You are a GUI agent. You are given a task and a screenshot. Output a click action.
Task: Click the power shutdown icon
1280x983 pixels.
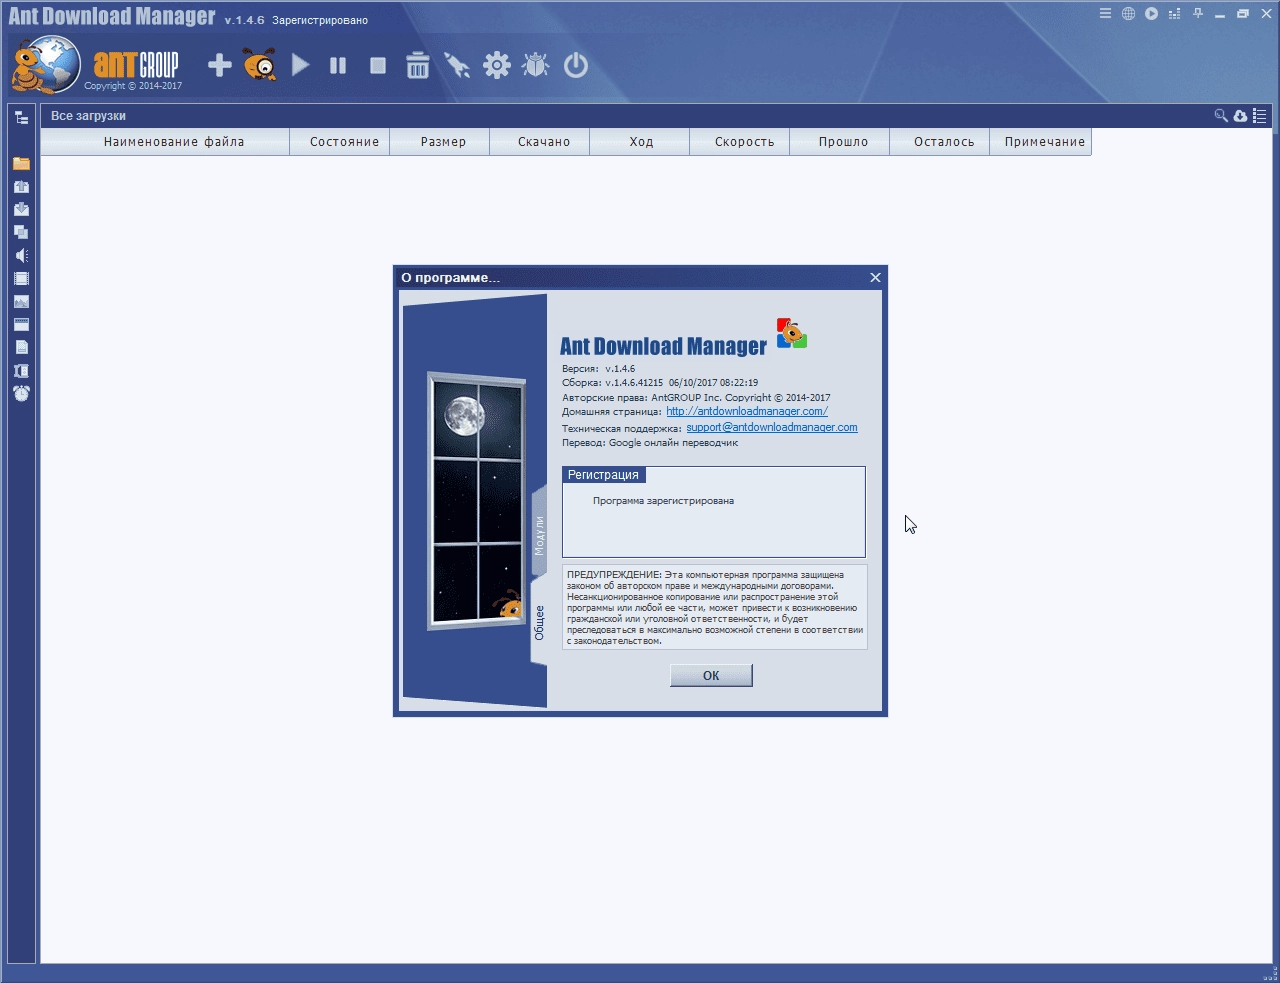(576, 66)
